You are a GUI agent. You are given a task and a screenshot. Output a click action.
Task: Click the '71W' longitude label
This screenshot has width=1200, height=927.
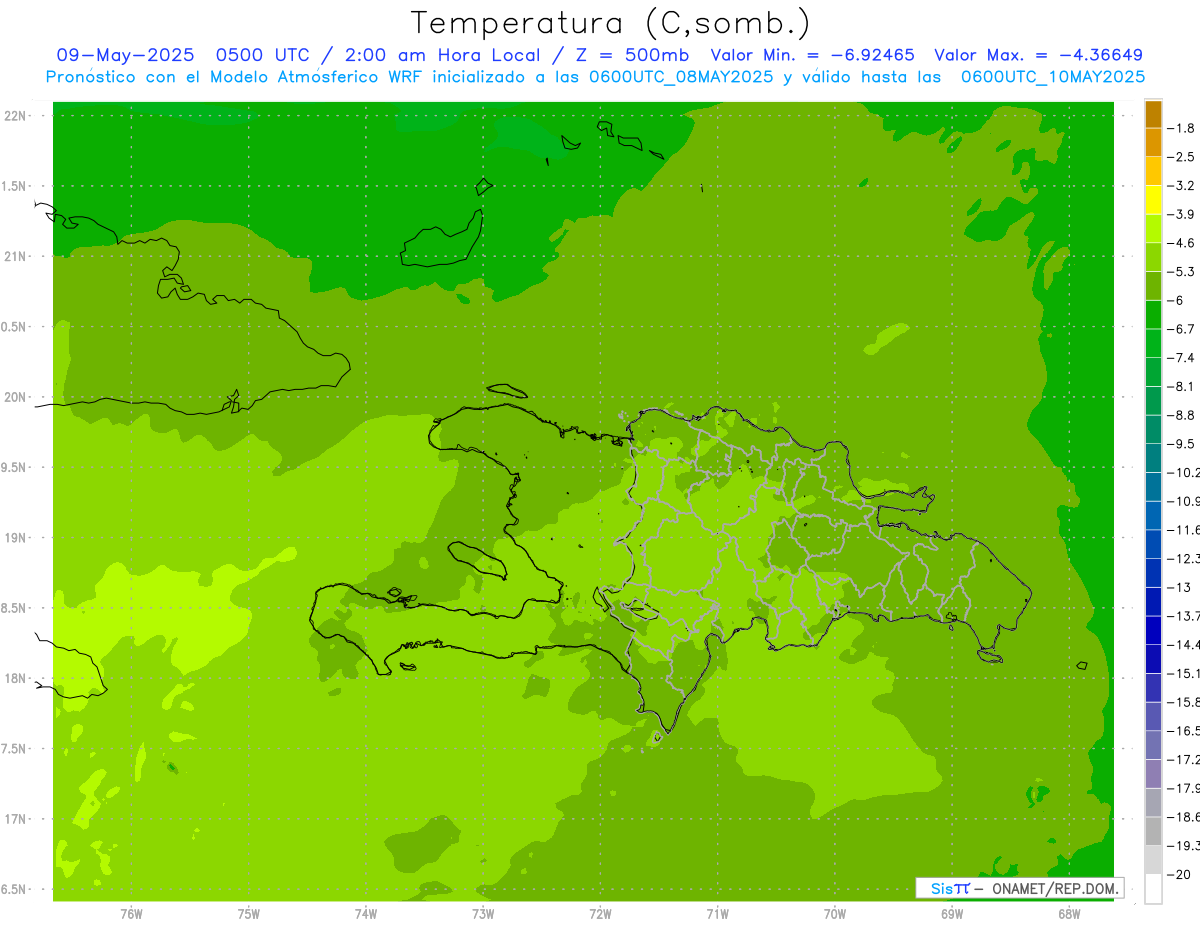717,914
